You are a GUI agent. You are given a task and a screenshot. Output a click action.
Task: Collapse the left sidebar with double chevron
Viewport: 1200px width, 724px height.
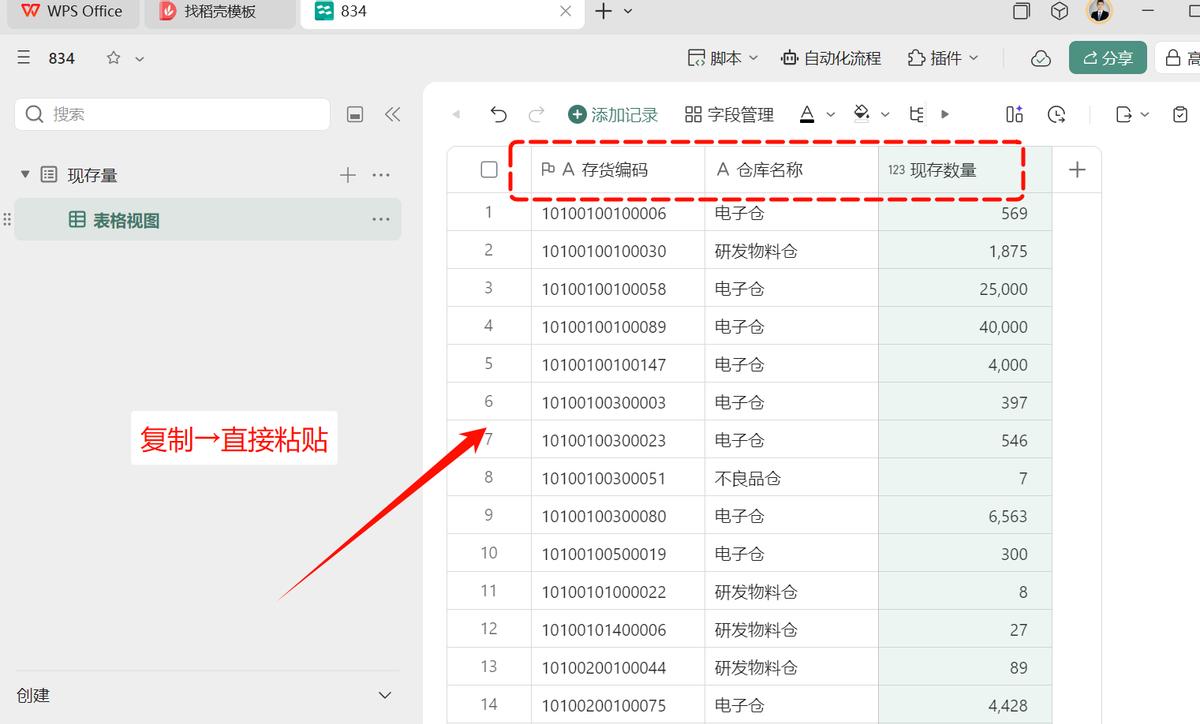[392, 115]
